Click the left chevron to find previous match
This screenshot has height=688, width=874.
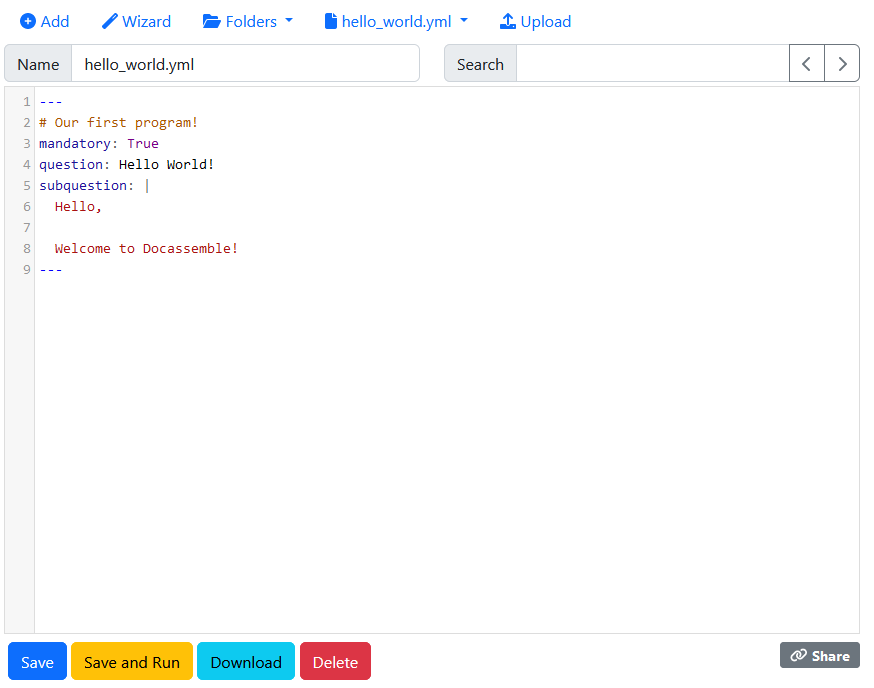(807, 63)
